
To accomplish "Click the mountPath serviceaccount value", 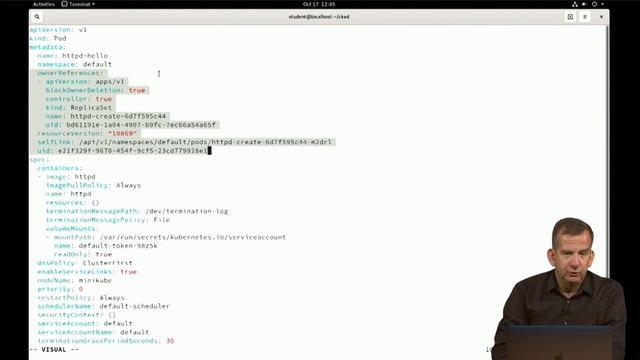I will coord(193,237).
